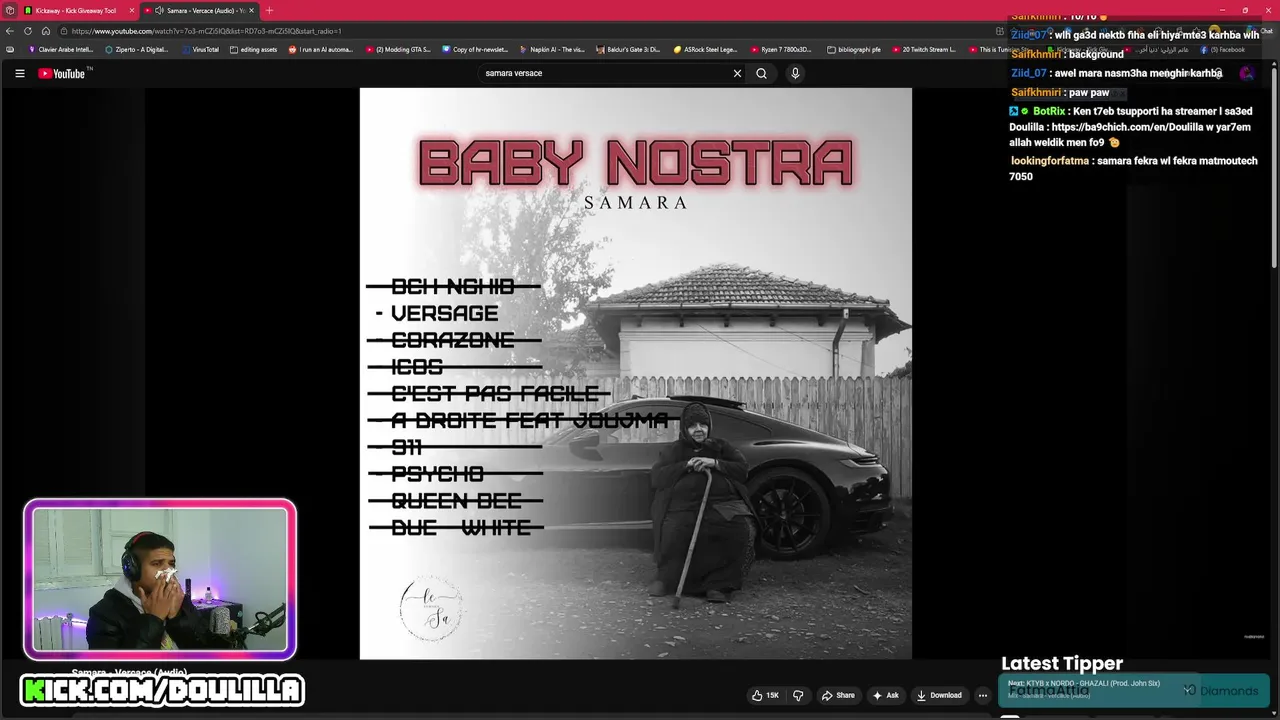Click username lookingforfatma in chat
This screenshot has width=1280, height=720.
pos(1049,160)
